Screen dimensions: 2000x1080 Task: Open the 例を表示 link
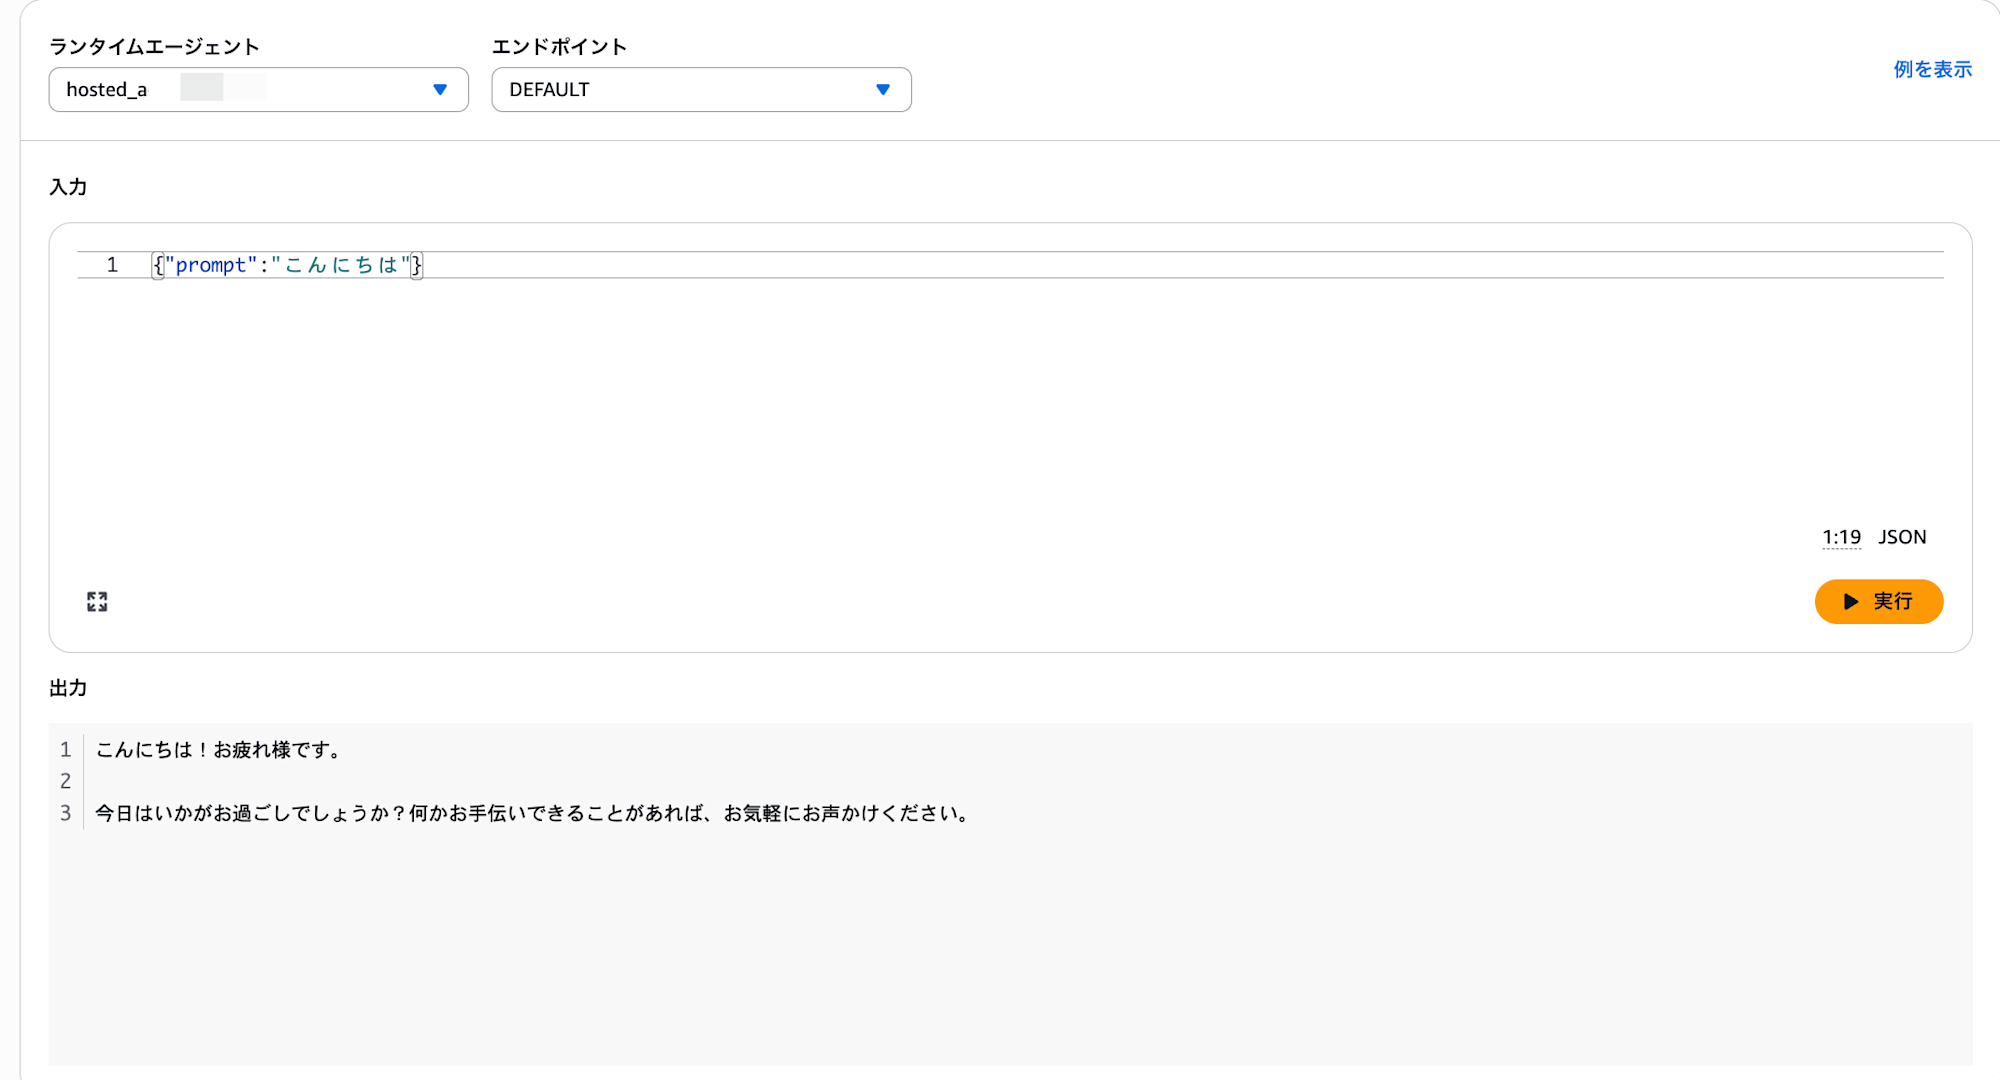click(x=1932, y=69)
